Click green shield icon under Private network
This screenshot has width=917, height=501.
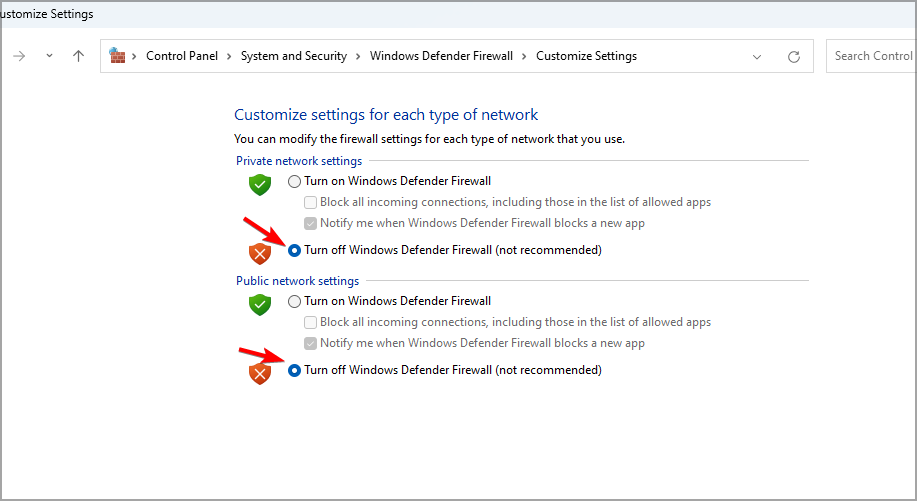point(260,184)
